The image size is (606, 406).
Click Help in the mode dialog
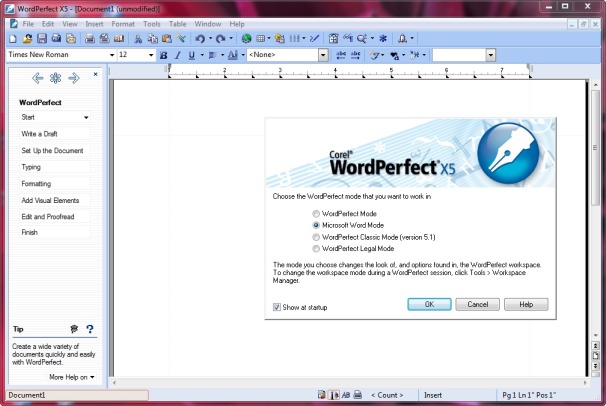[526, 304]
